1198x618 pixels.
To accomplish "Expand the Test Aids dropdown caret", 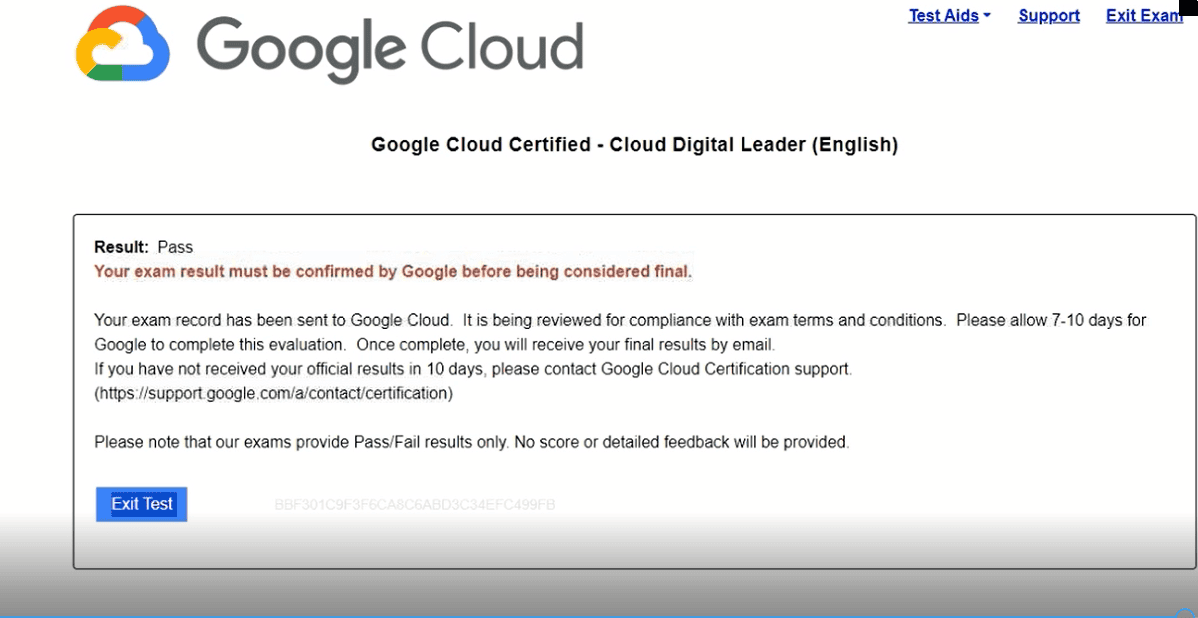I will (987, 16).
